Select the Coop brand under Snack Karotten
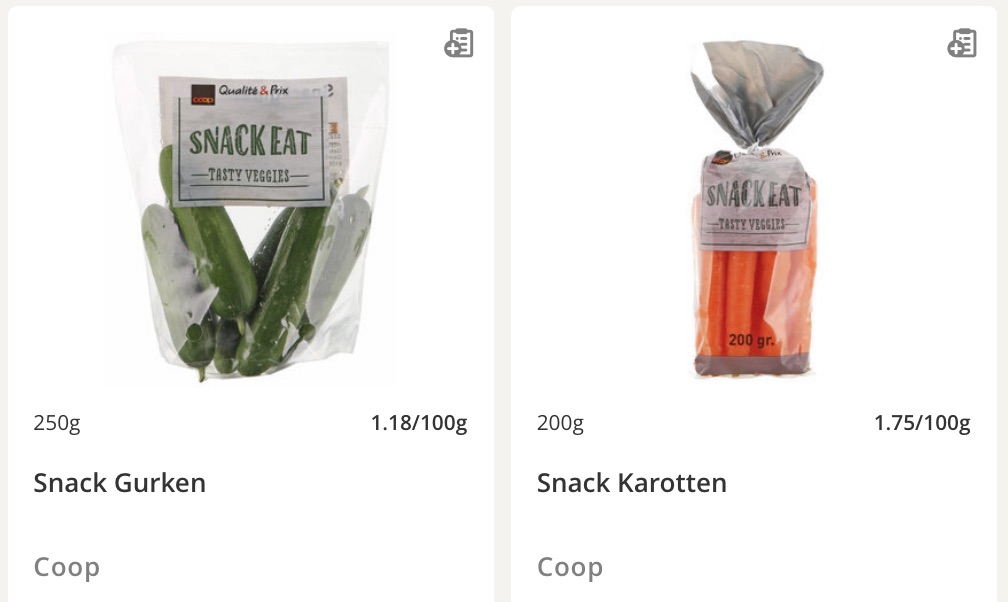This screenshot has width=1008, height=602. pos(570,567)
